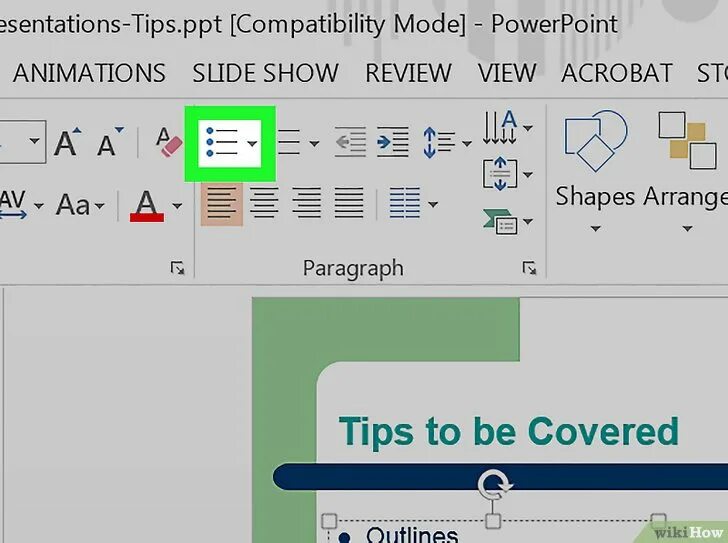Open the Align Text vertical option
The height and width of the screenshot is (543, 728).
(x=500, y=174)
